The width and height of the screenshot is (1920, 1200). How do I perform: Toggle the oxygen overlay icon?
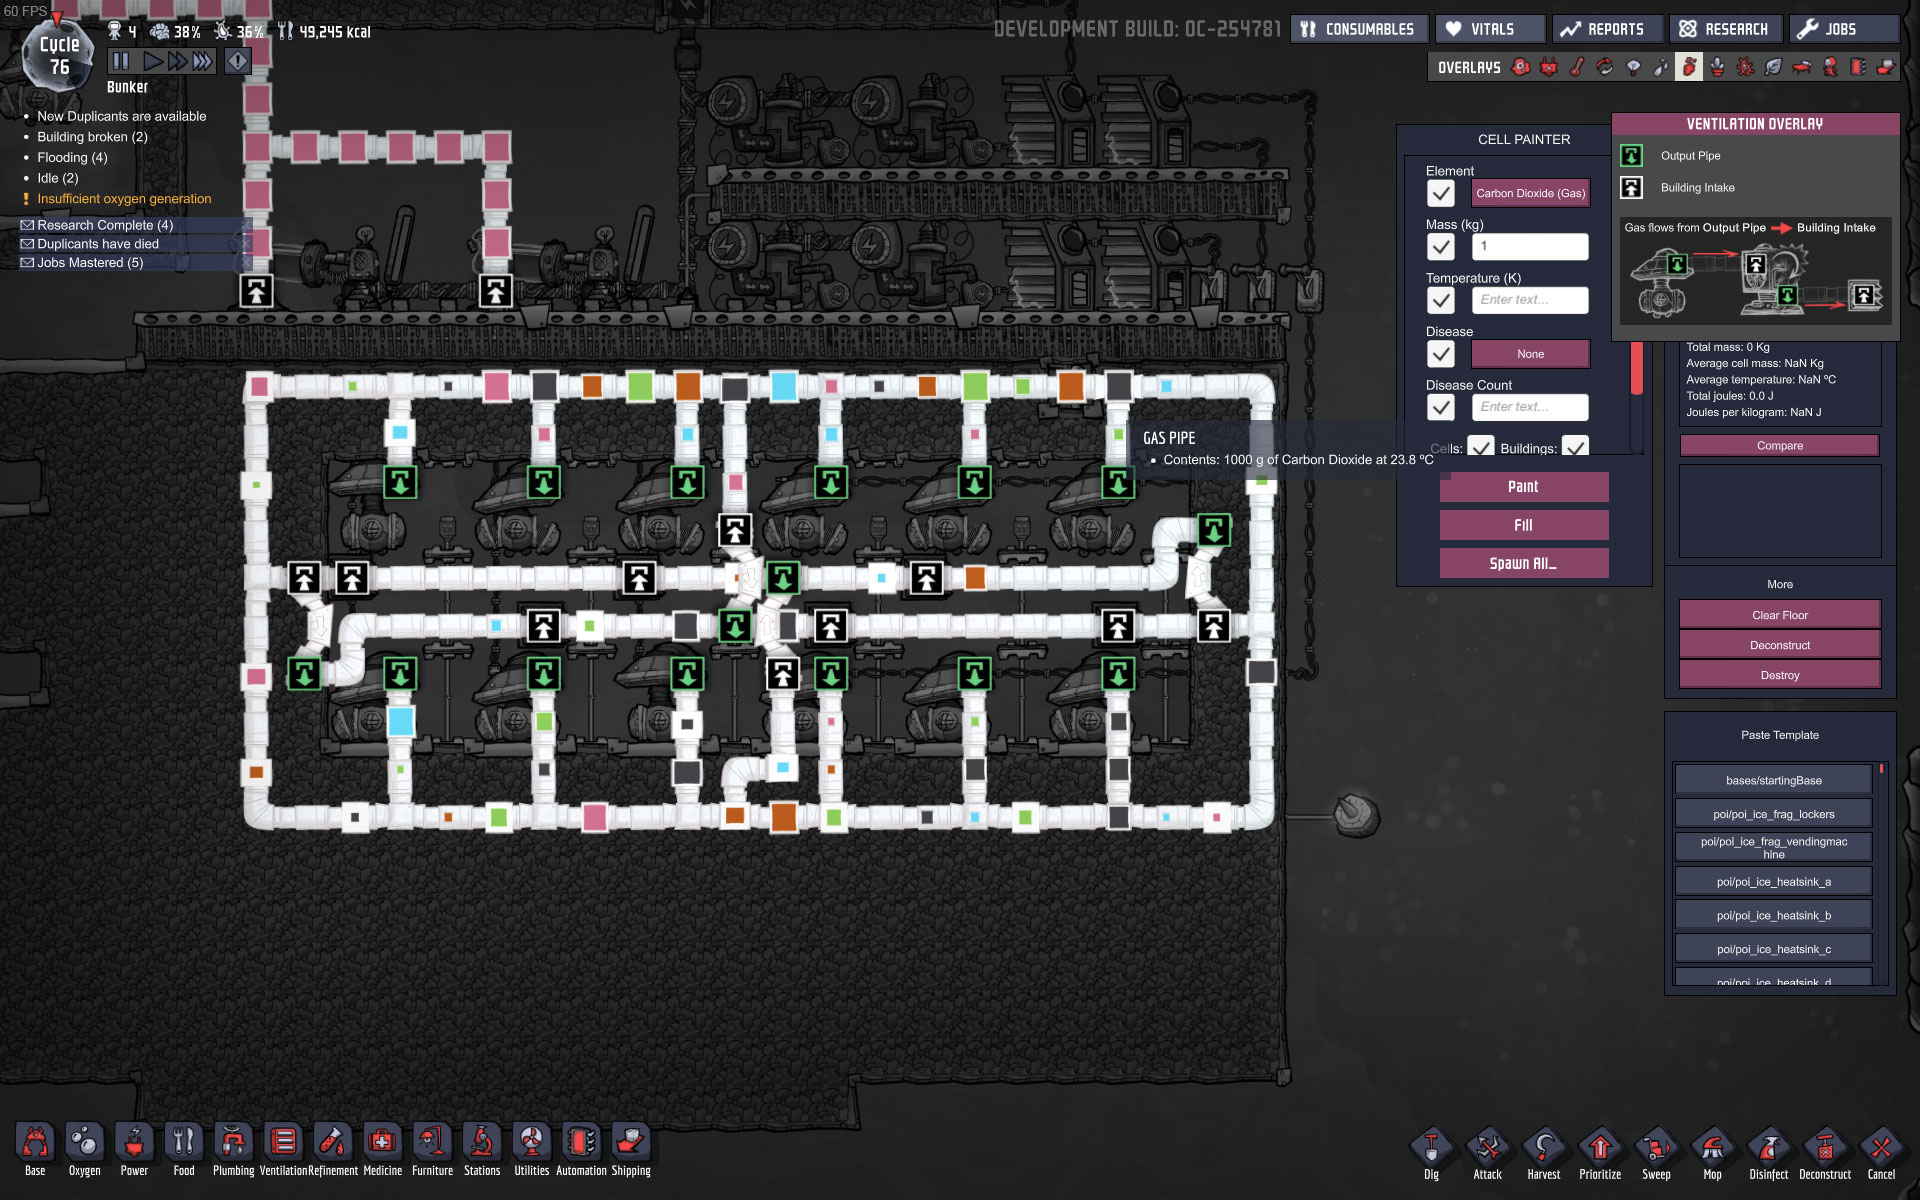point(1521,67)
